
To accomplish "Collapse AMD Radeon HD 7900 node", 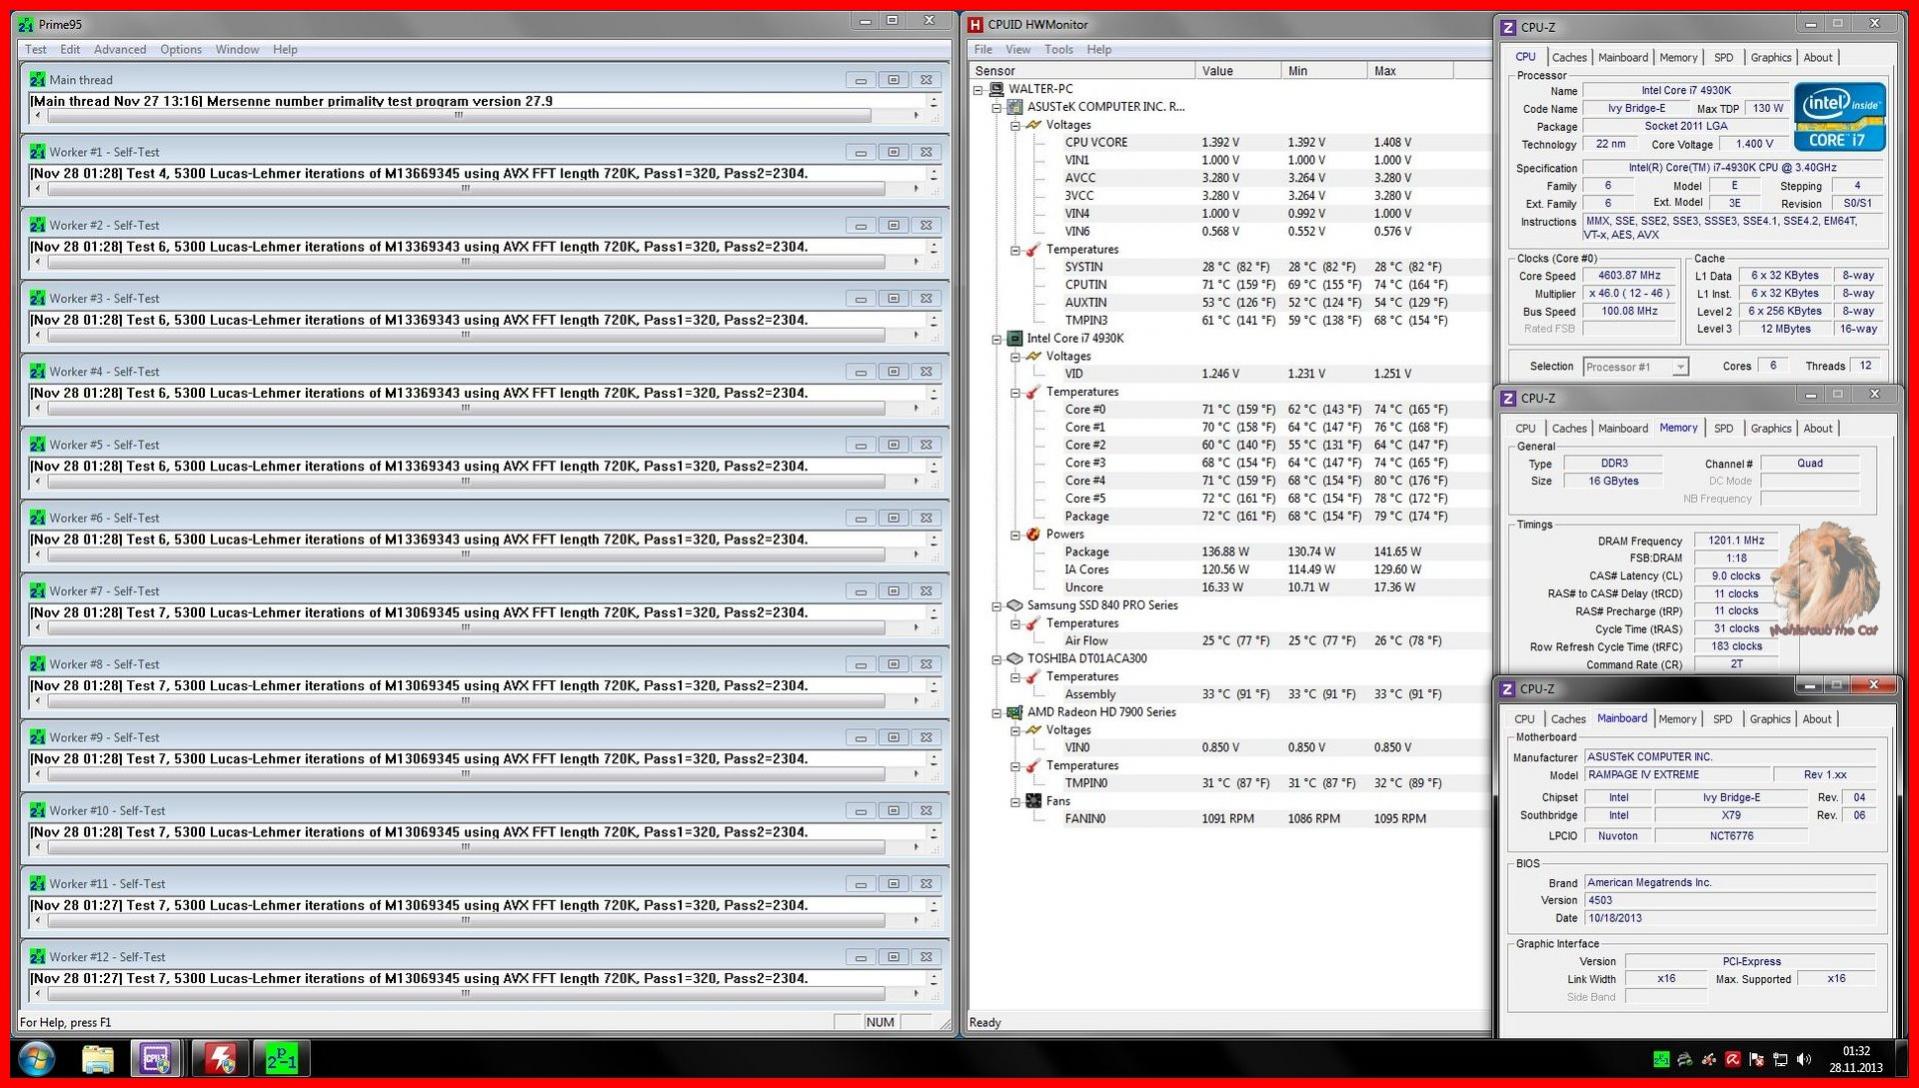I will [x=997, y=713].
